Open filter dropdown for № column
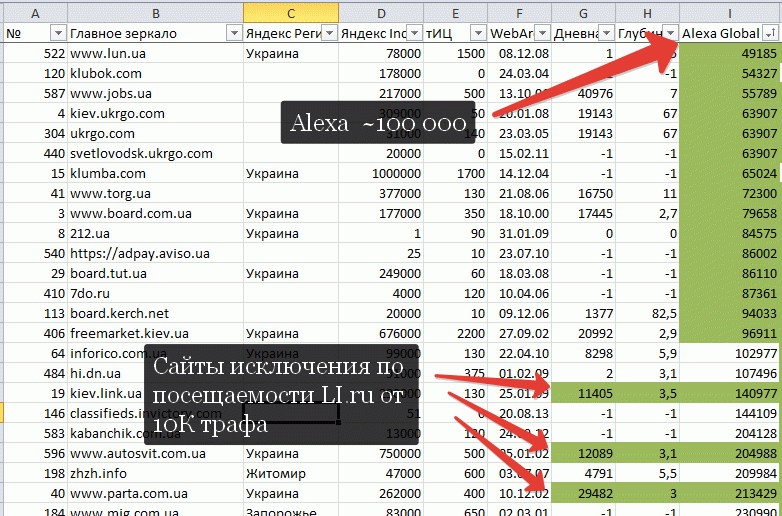Screen dimensions: 782x516 (x=58, y=33)
